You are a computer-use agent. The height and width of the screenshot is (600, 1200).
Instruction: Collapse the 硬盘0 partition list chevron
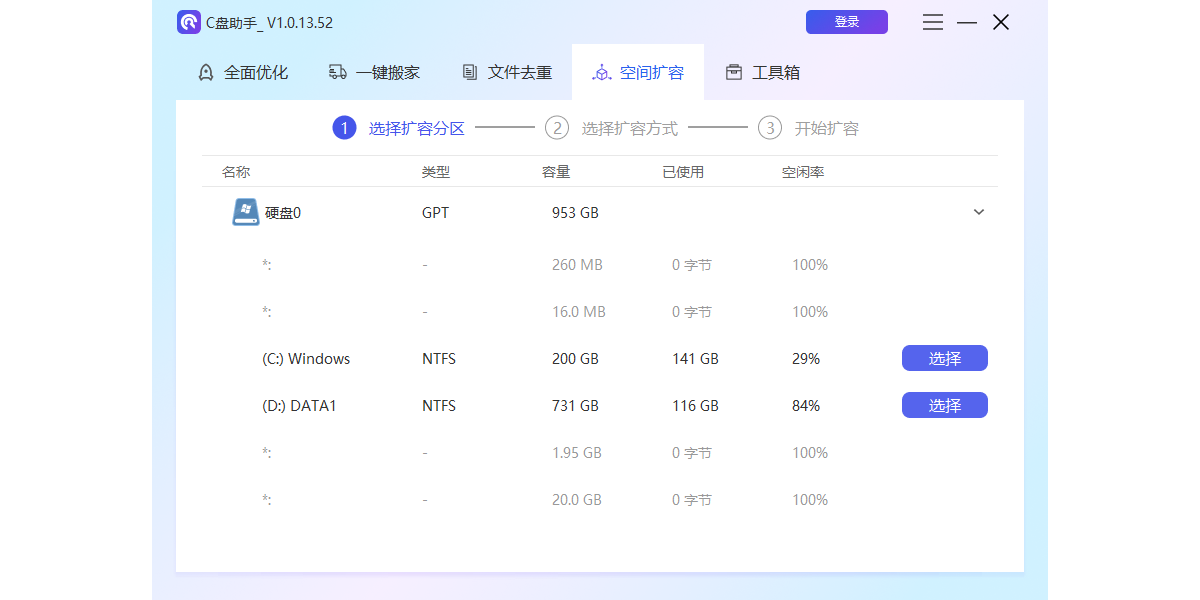tap(979, 212)
